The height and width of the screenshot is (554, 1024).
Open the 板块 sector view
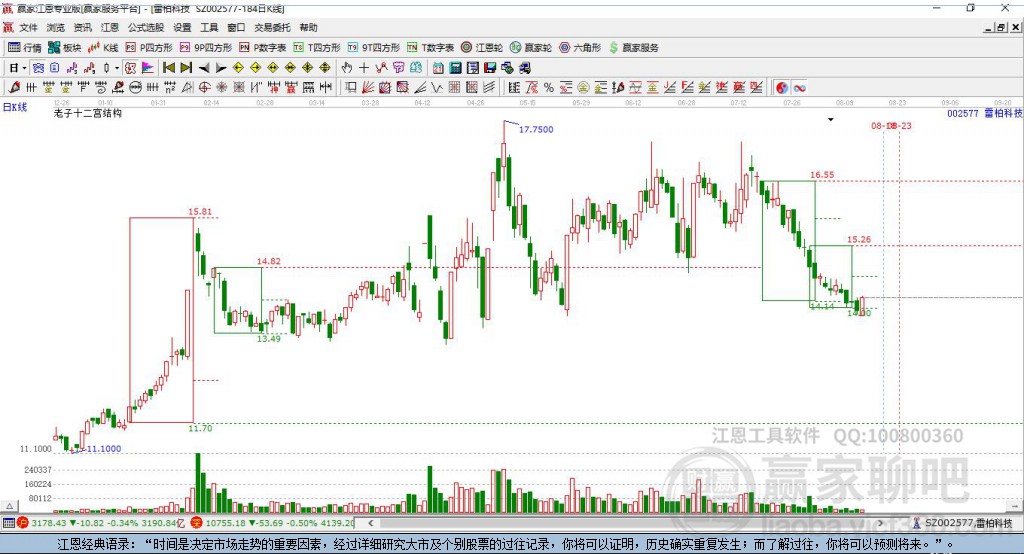point(65,48)
